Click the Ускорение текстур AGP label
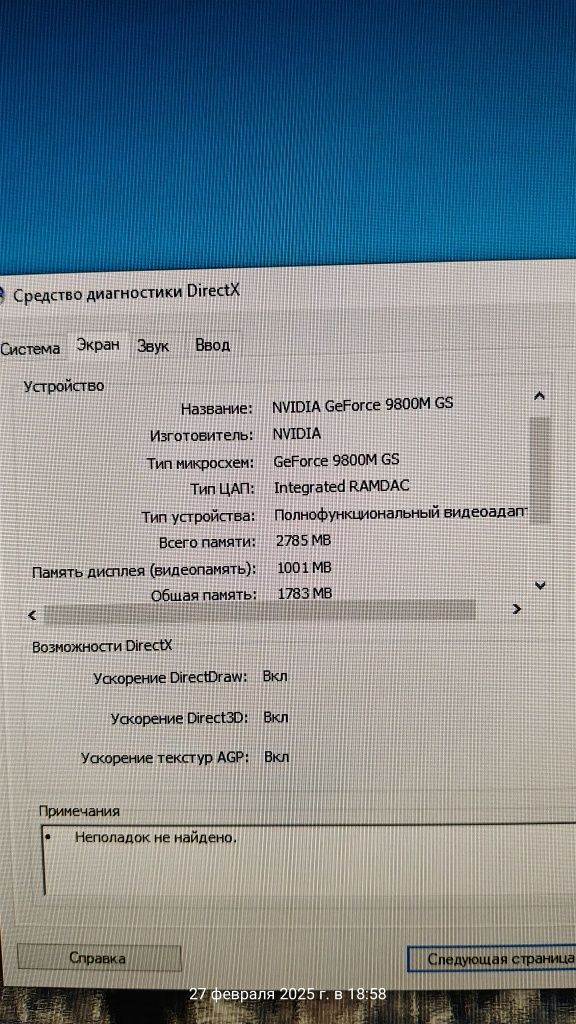This screenshot has width=576, height=1024. (165, 758)
